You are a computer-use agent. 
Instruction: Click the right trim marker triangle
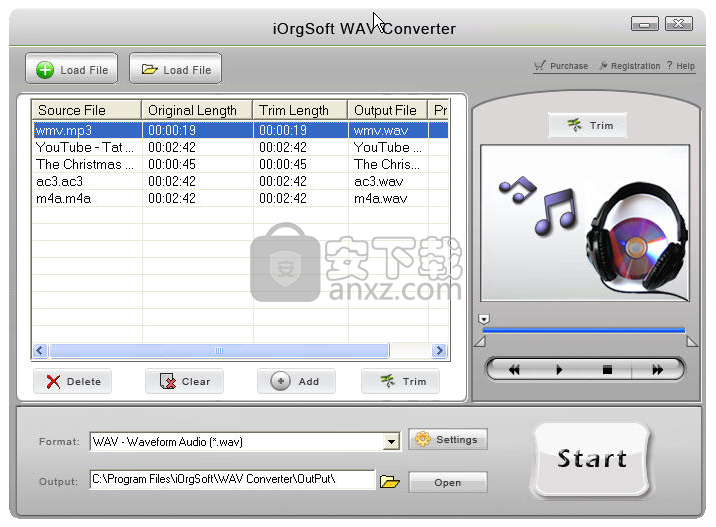pos(692,341)
